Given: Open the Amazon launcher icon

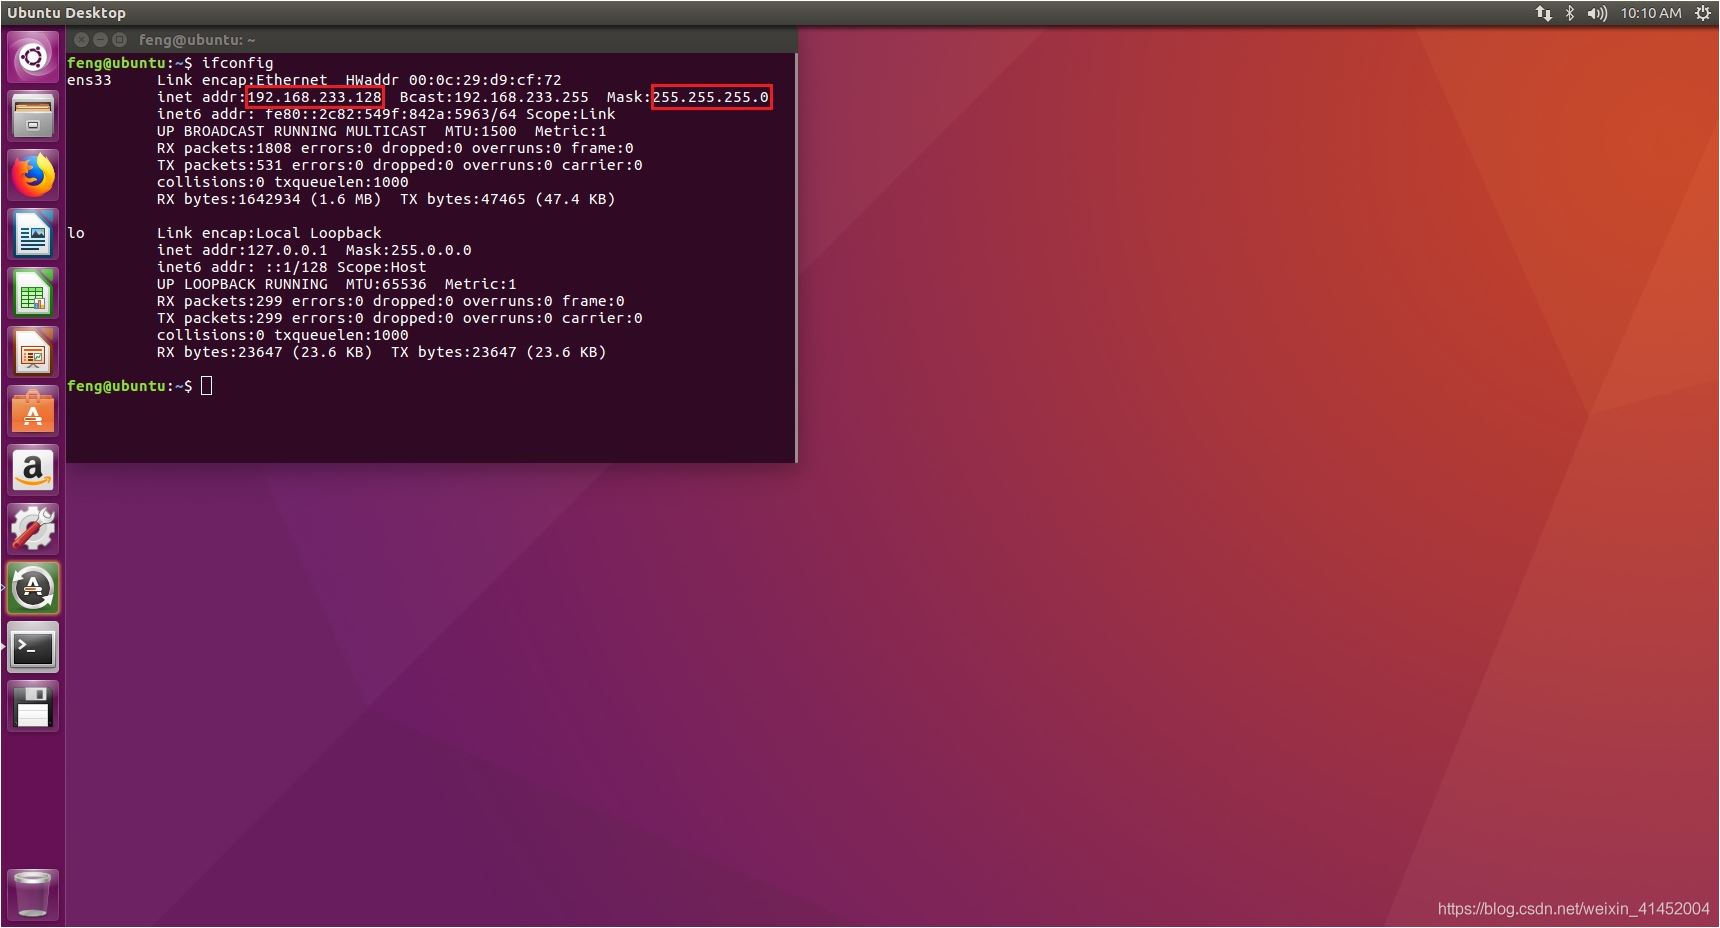Looking at the screenshot, I should pos(33,471).
